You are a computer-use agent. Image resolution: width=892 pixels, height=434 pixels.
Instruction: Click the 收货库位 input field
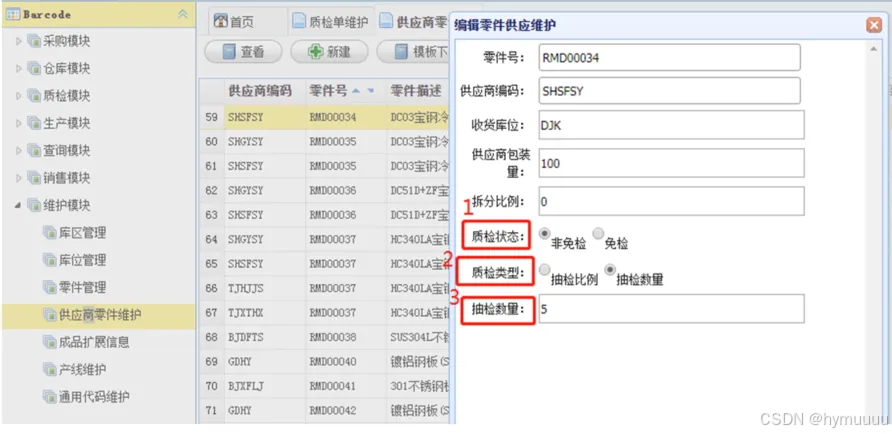pos(670,124)
